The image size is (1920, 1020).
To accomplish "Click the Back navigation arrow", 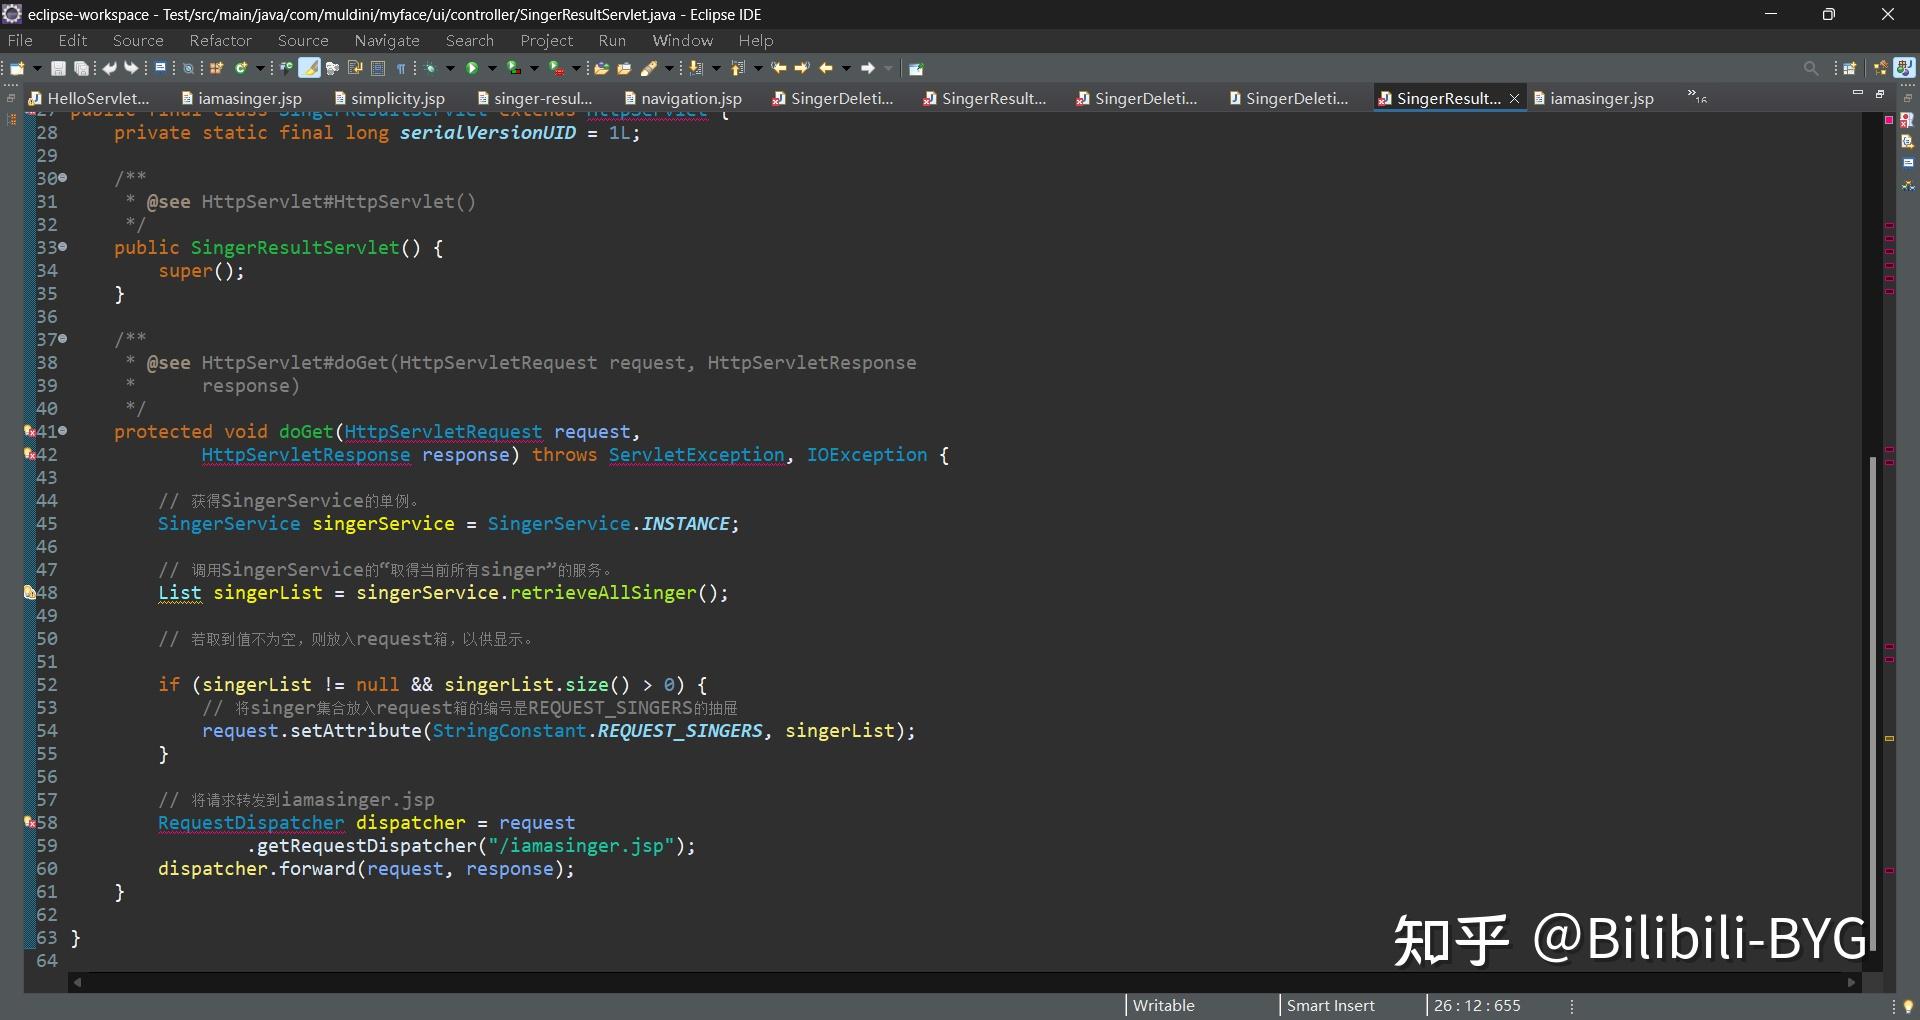I will point(825,68).
